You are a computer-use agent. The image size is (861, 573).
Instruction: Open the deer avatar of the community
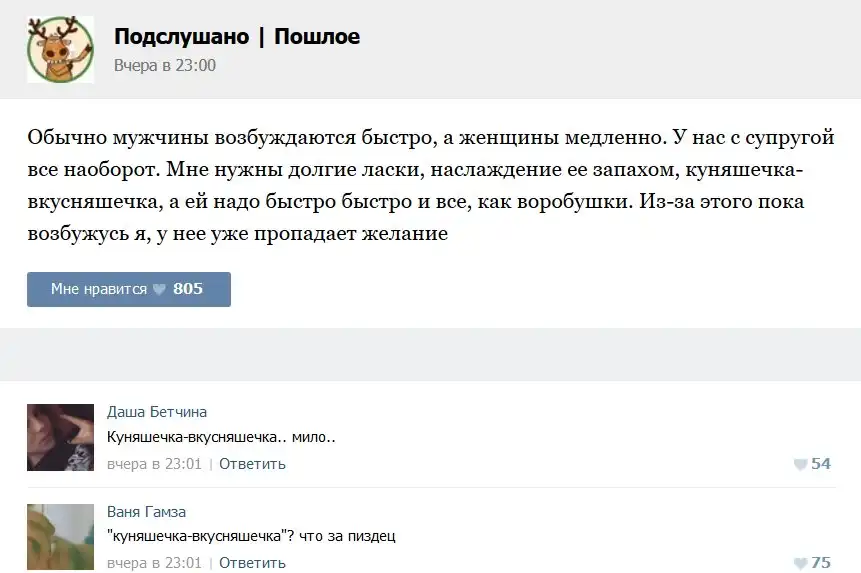point(60,50)
